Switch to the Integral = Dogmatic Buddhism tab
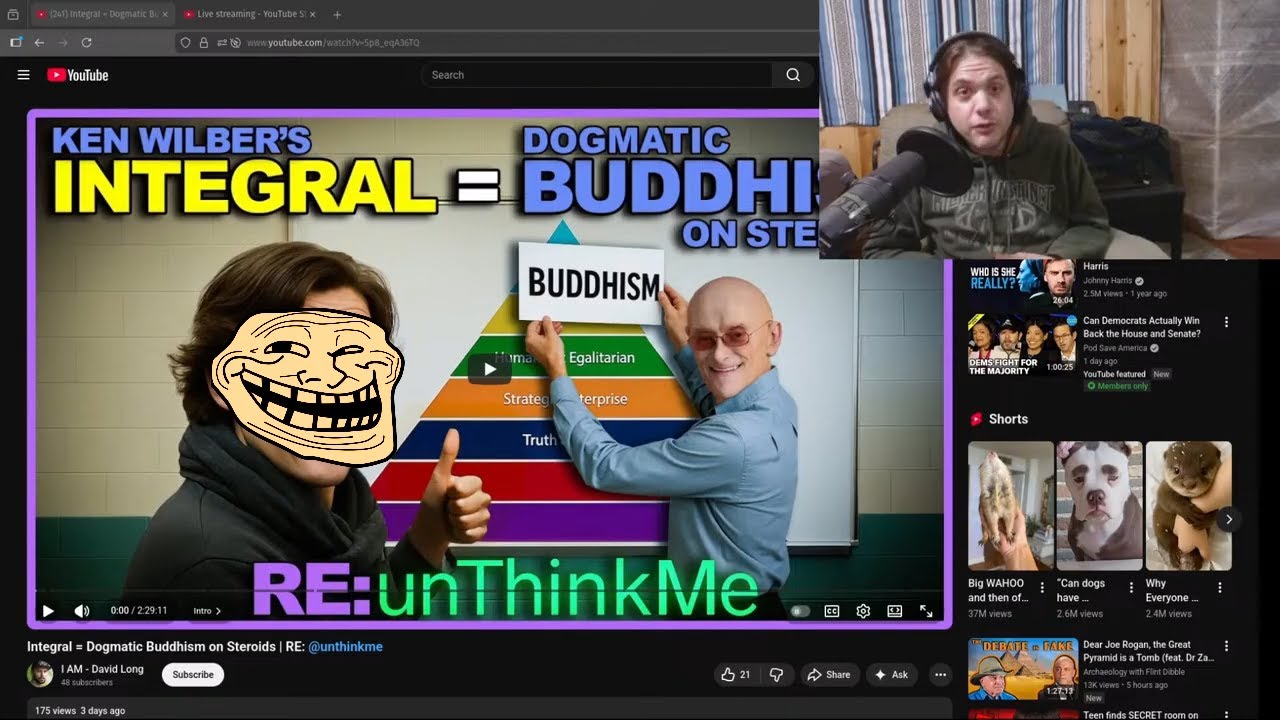 click(x=100, y=14)
